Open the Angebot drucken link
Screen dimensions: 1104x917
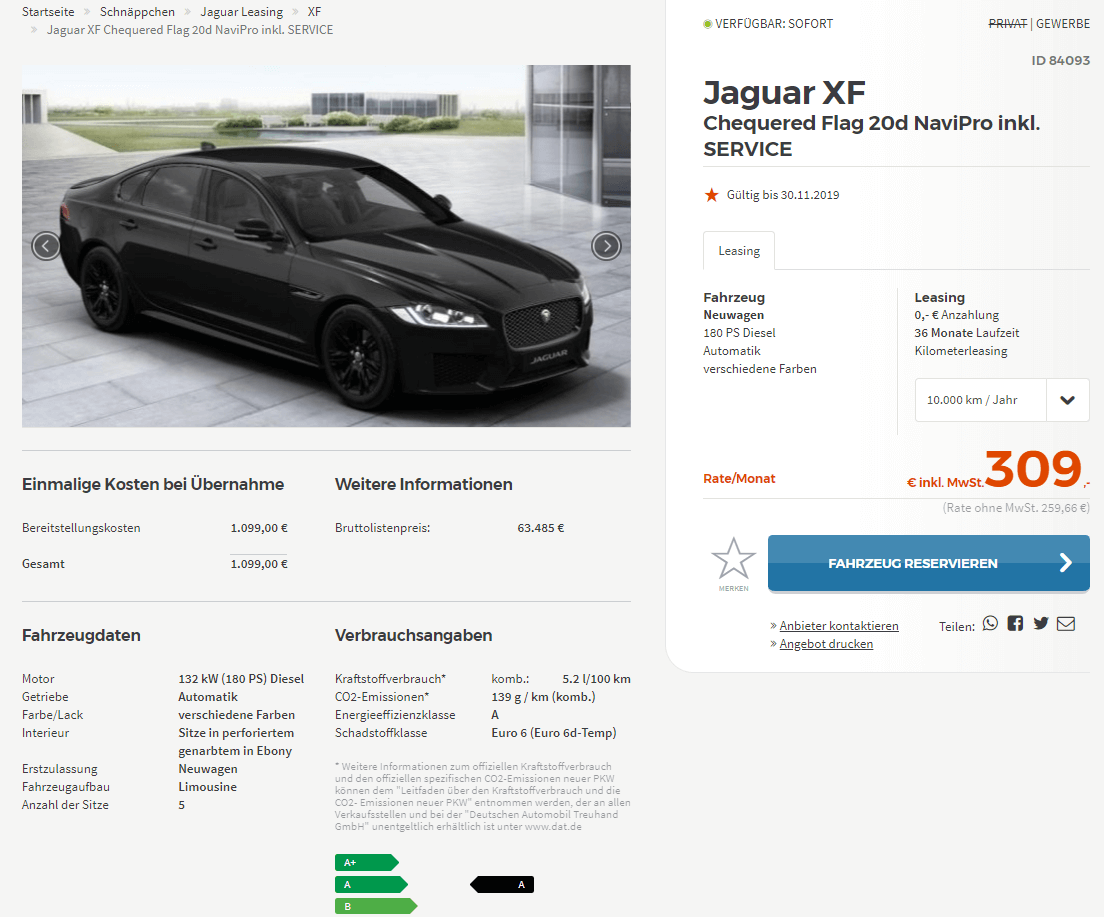point(826,644)
